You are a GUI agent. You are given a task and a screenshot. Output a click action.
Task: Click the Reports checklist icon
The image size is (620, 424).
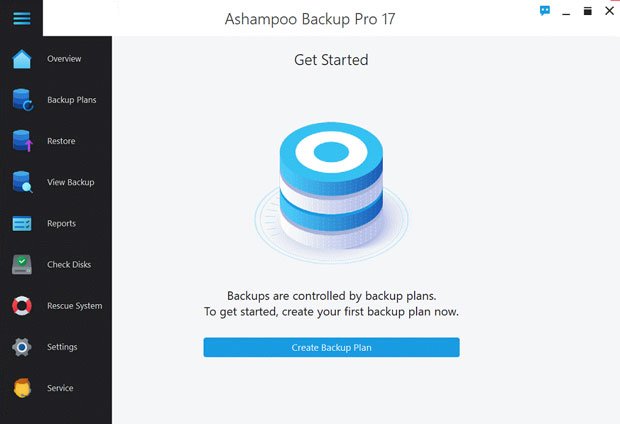click(x=22, y=223)
